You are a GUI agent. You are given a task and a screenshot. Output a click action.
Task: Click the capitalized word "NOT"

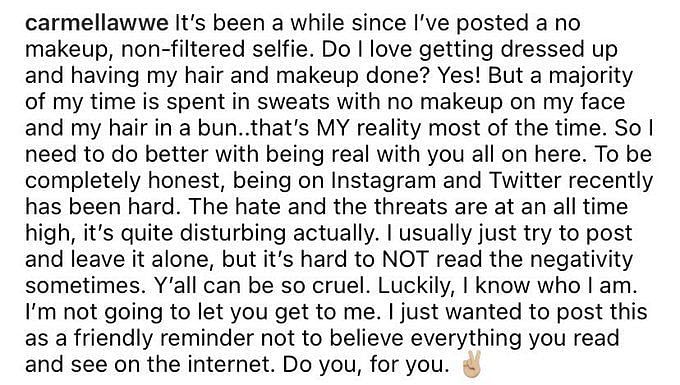click(x=407, y=259)
